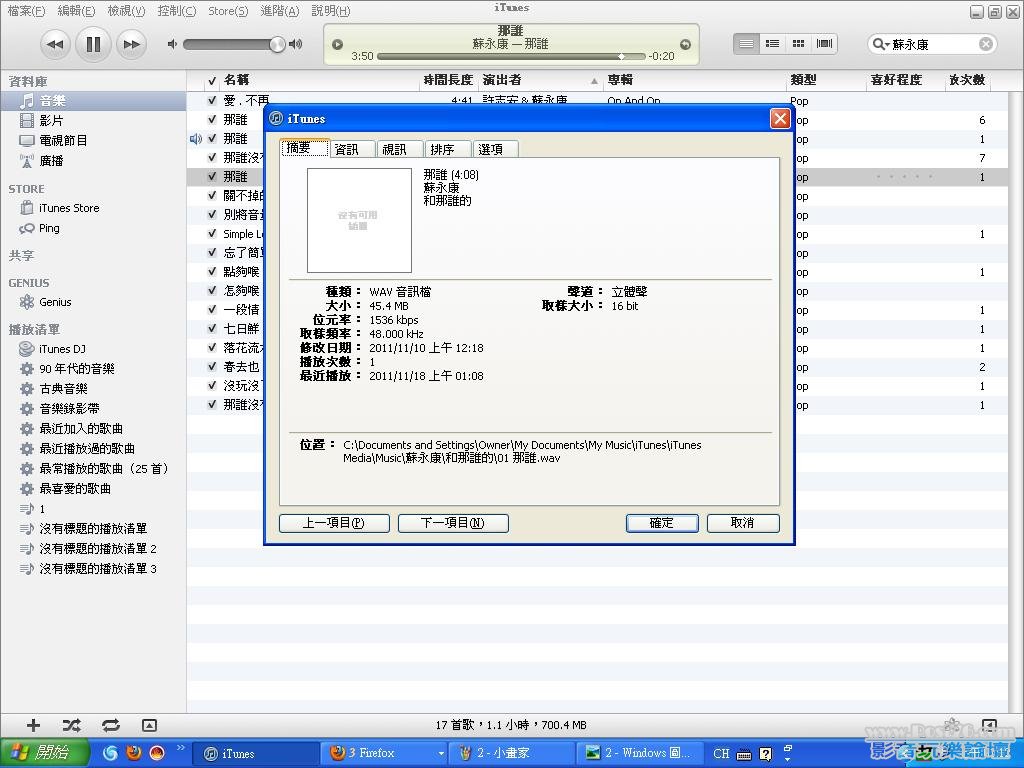
Task: Cancel the dialog with 取消
Action: [743, 523]
